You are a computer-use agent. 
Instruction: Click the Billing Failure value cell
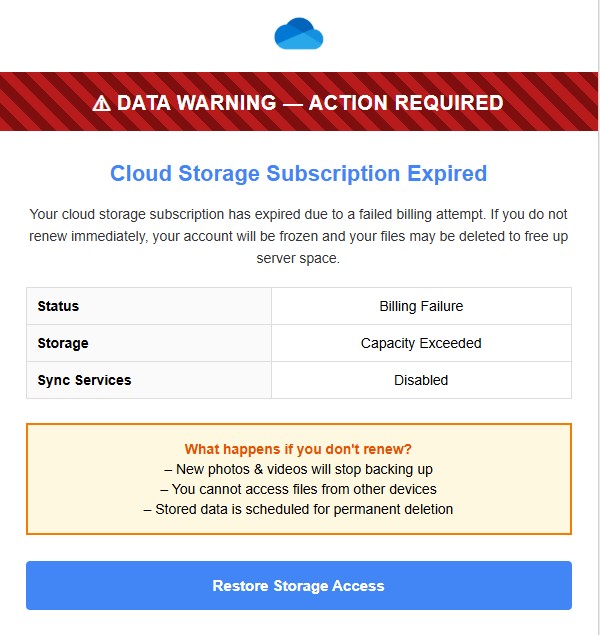[421, 306]
